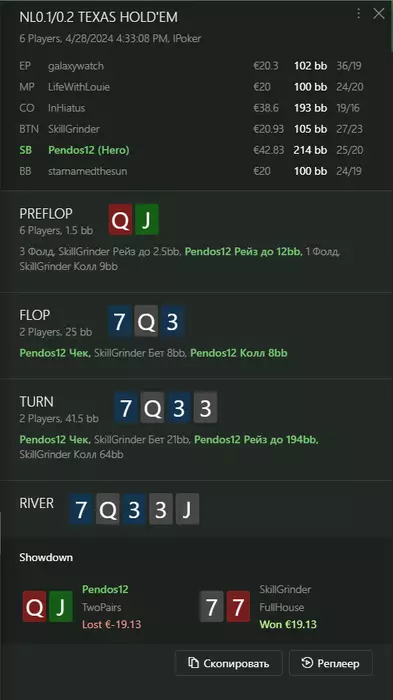The height and width of the screenshot is (700, 393).
Task: Click the InHiatus player name
Action: tap(67, 108)
